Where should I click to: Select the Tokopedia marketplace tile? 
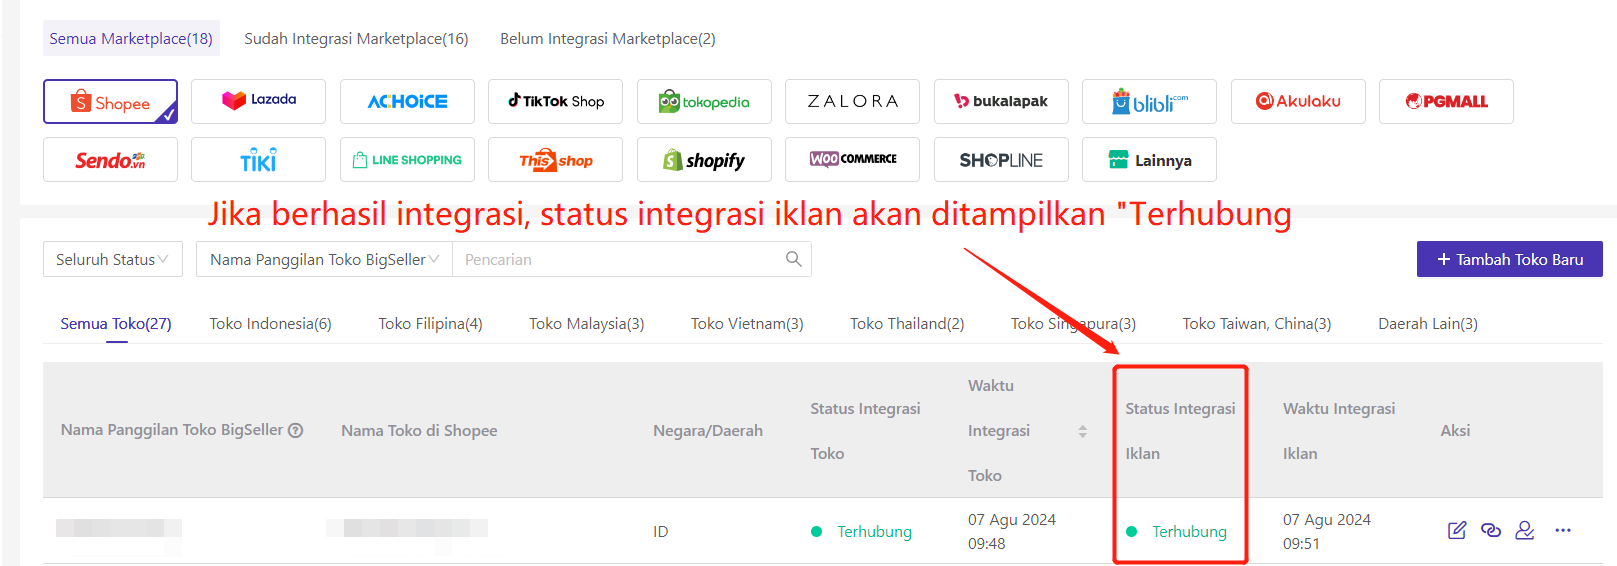(704, 102)
